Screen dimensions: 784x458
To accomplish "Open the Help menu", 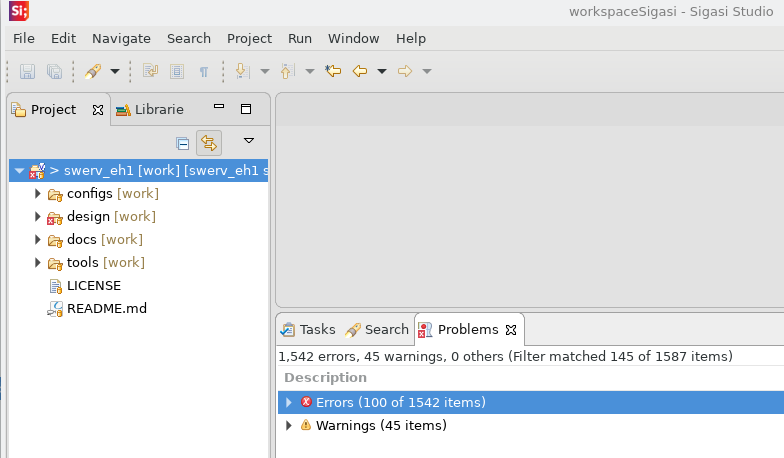I will [411, 38].
